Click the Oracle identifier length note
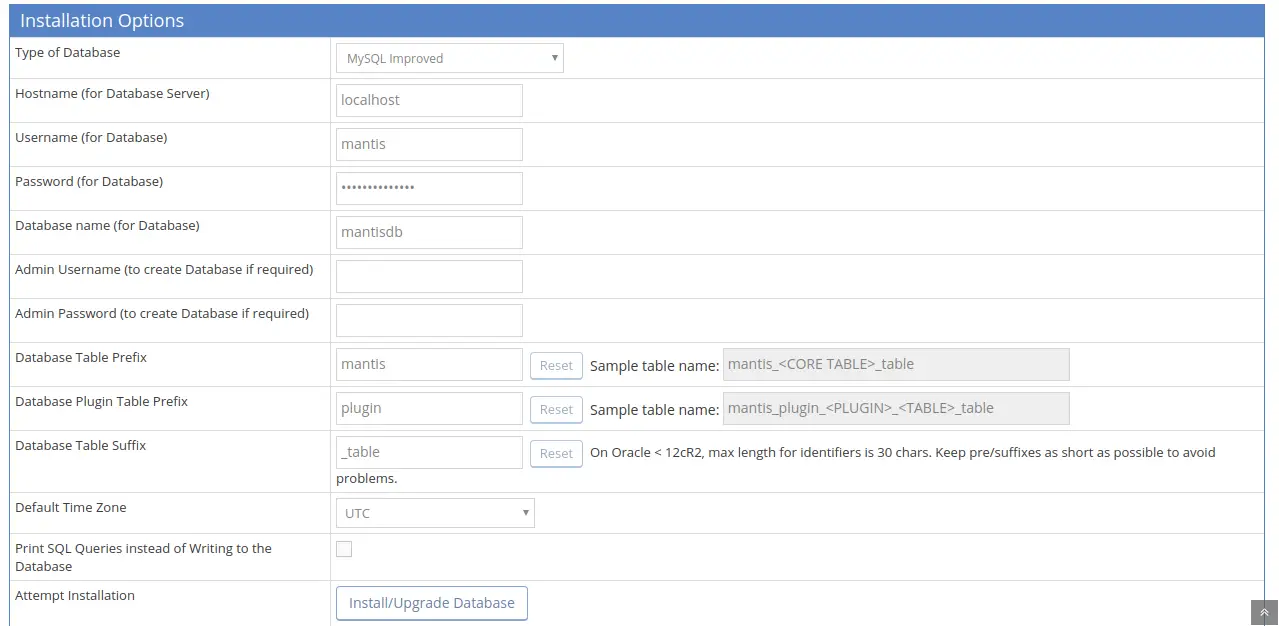The image size is (1279, 626). 776,465
